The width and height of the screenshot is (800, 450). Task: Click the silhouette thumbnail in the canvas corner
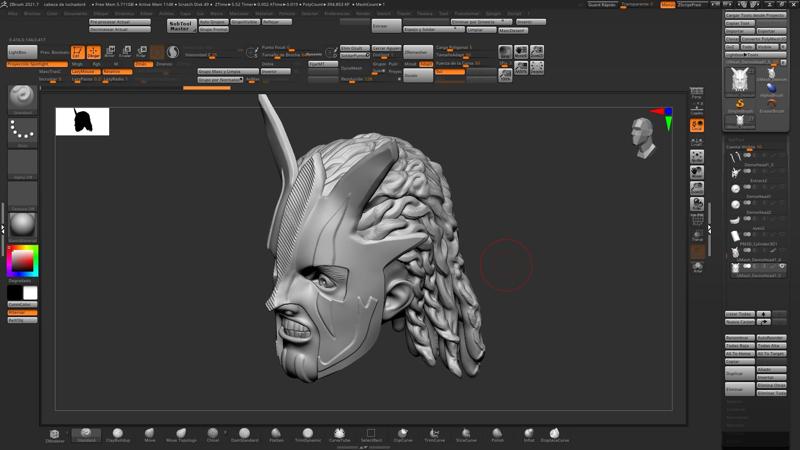[x=82, y=121]
